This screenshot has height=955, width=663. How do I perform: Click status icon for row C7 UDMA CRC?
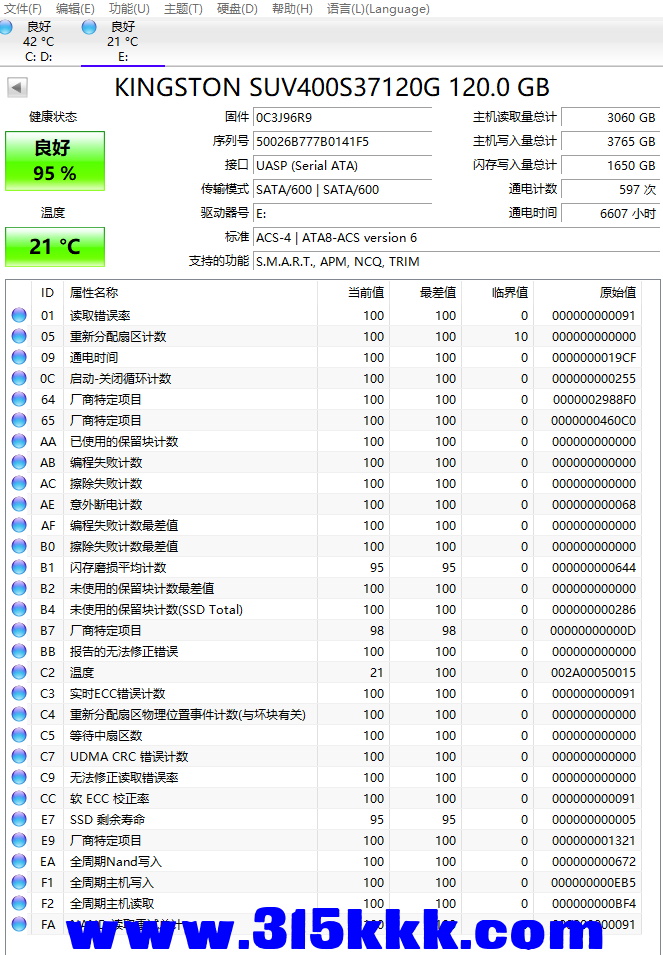tap(19, 756)
